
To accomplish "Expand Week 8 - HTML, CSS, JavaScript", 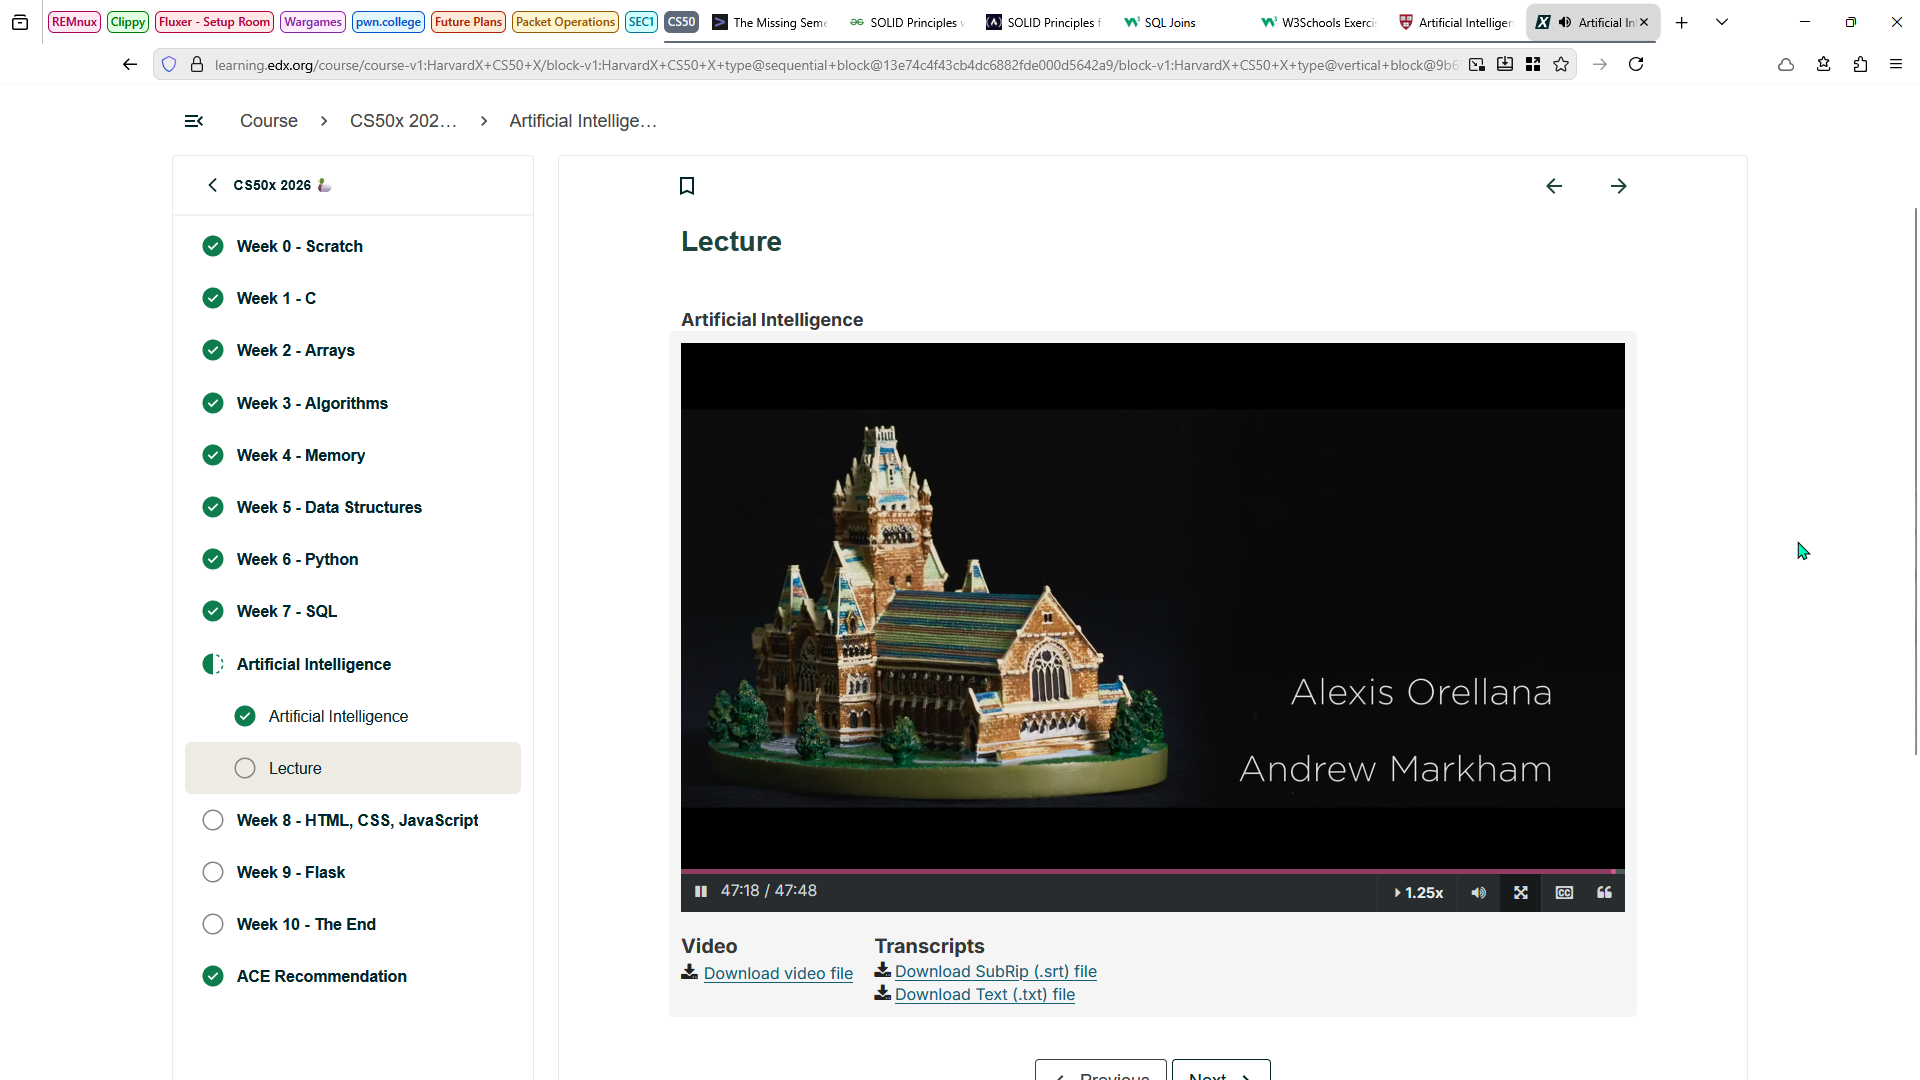I will [x=357, y=820].
